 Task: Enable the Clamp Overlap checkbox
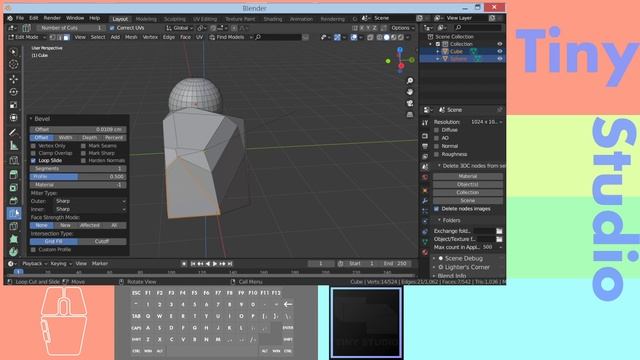click(x=33, y=153)
